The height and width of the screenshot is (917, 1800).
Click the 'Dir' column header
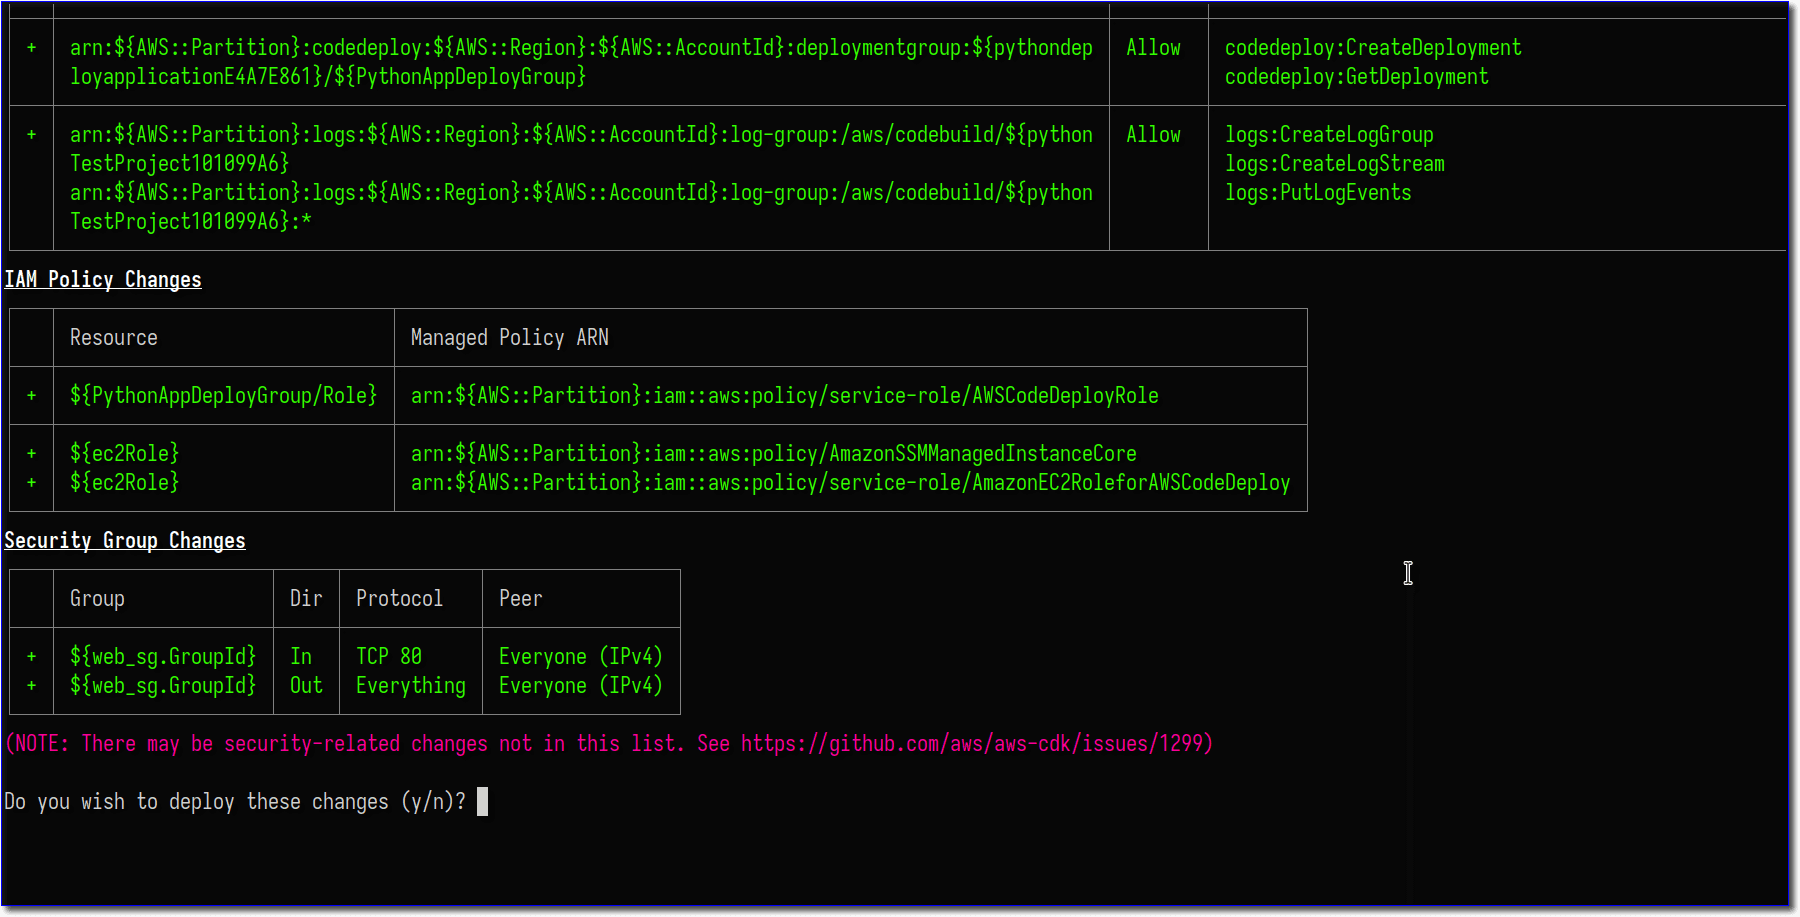[x=306, y=599]
